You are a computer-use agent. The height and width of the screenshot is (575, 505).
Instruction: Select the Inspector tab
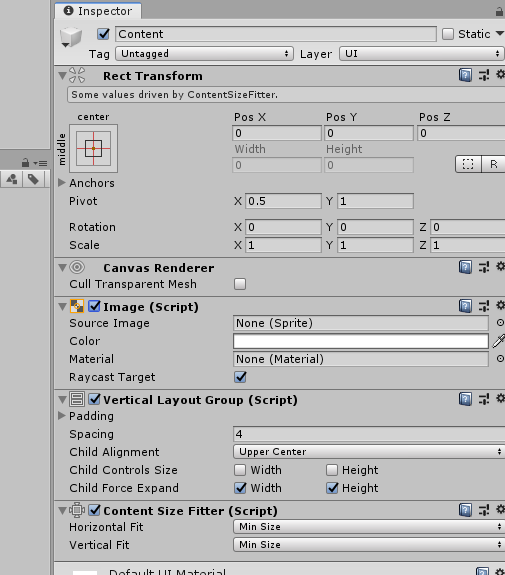click(x=98, y=11)
